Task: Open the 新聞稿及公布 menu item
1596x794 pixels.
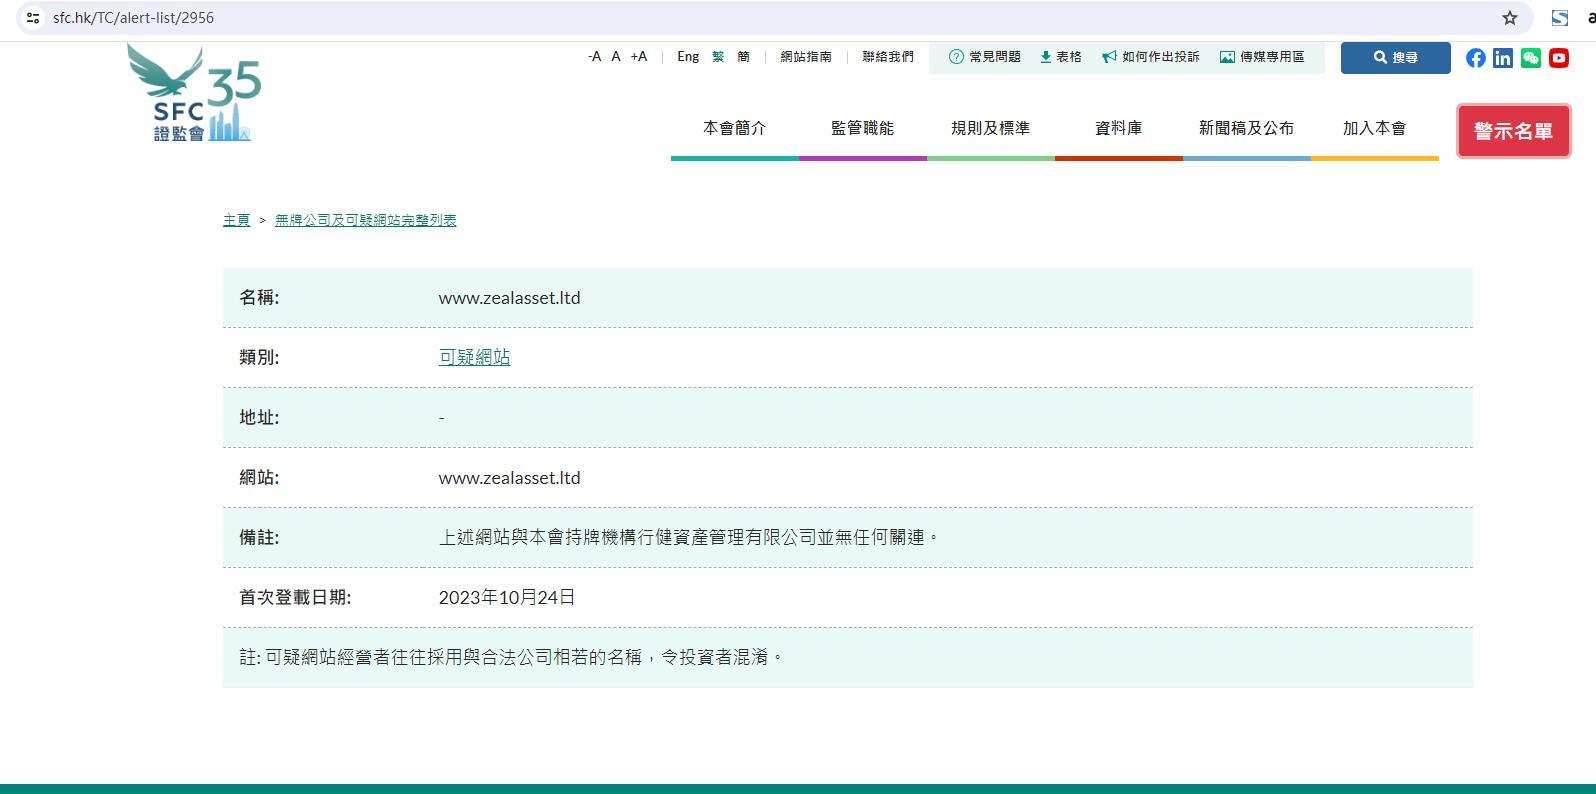Action: (1246, 128)
